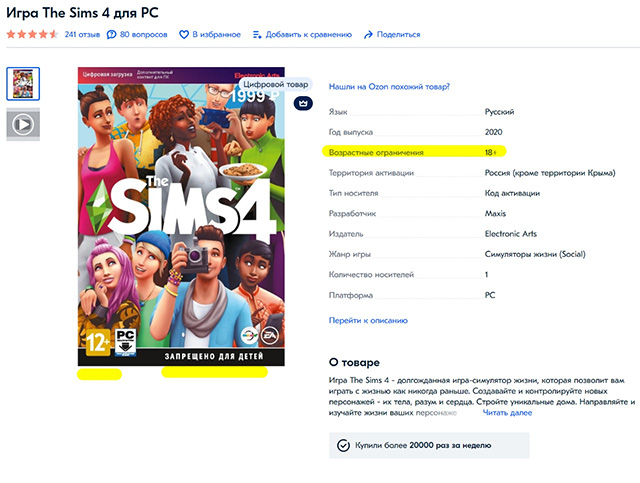Click the Игра The Sims 4 для PC title

pos(82,13)
